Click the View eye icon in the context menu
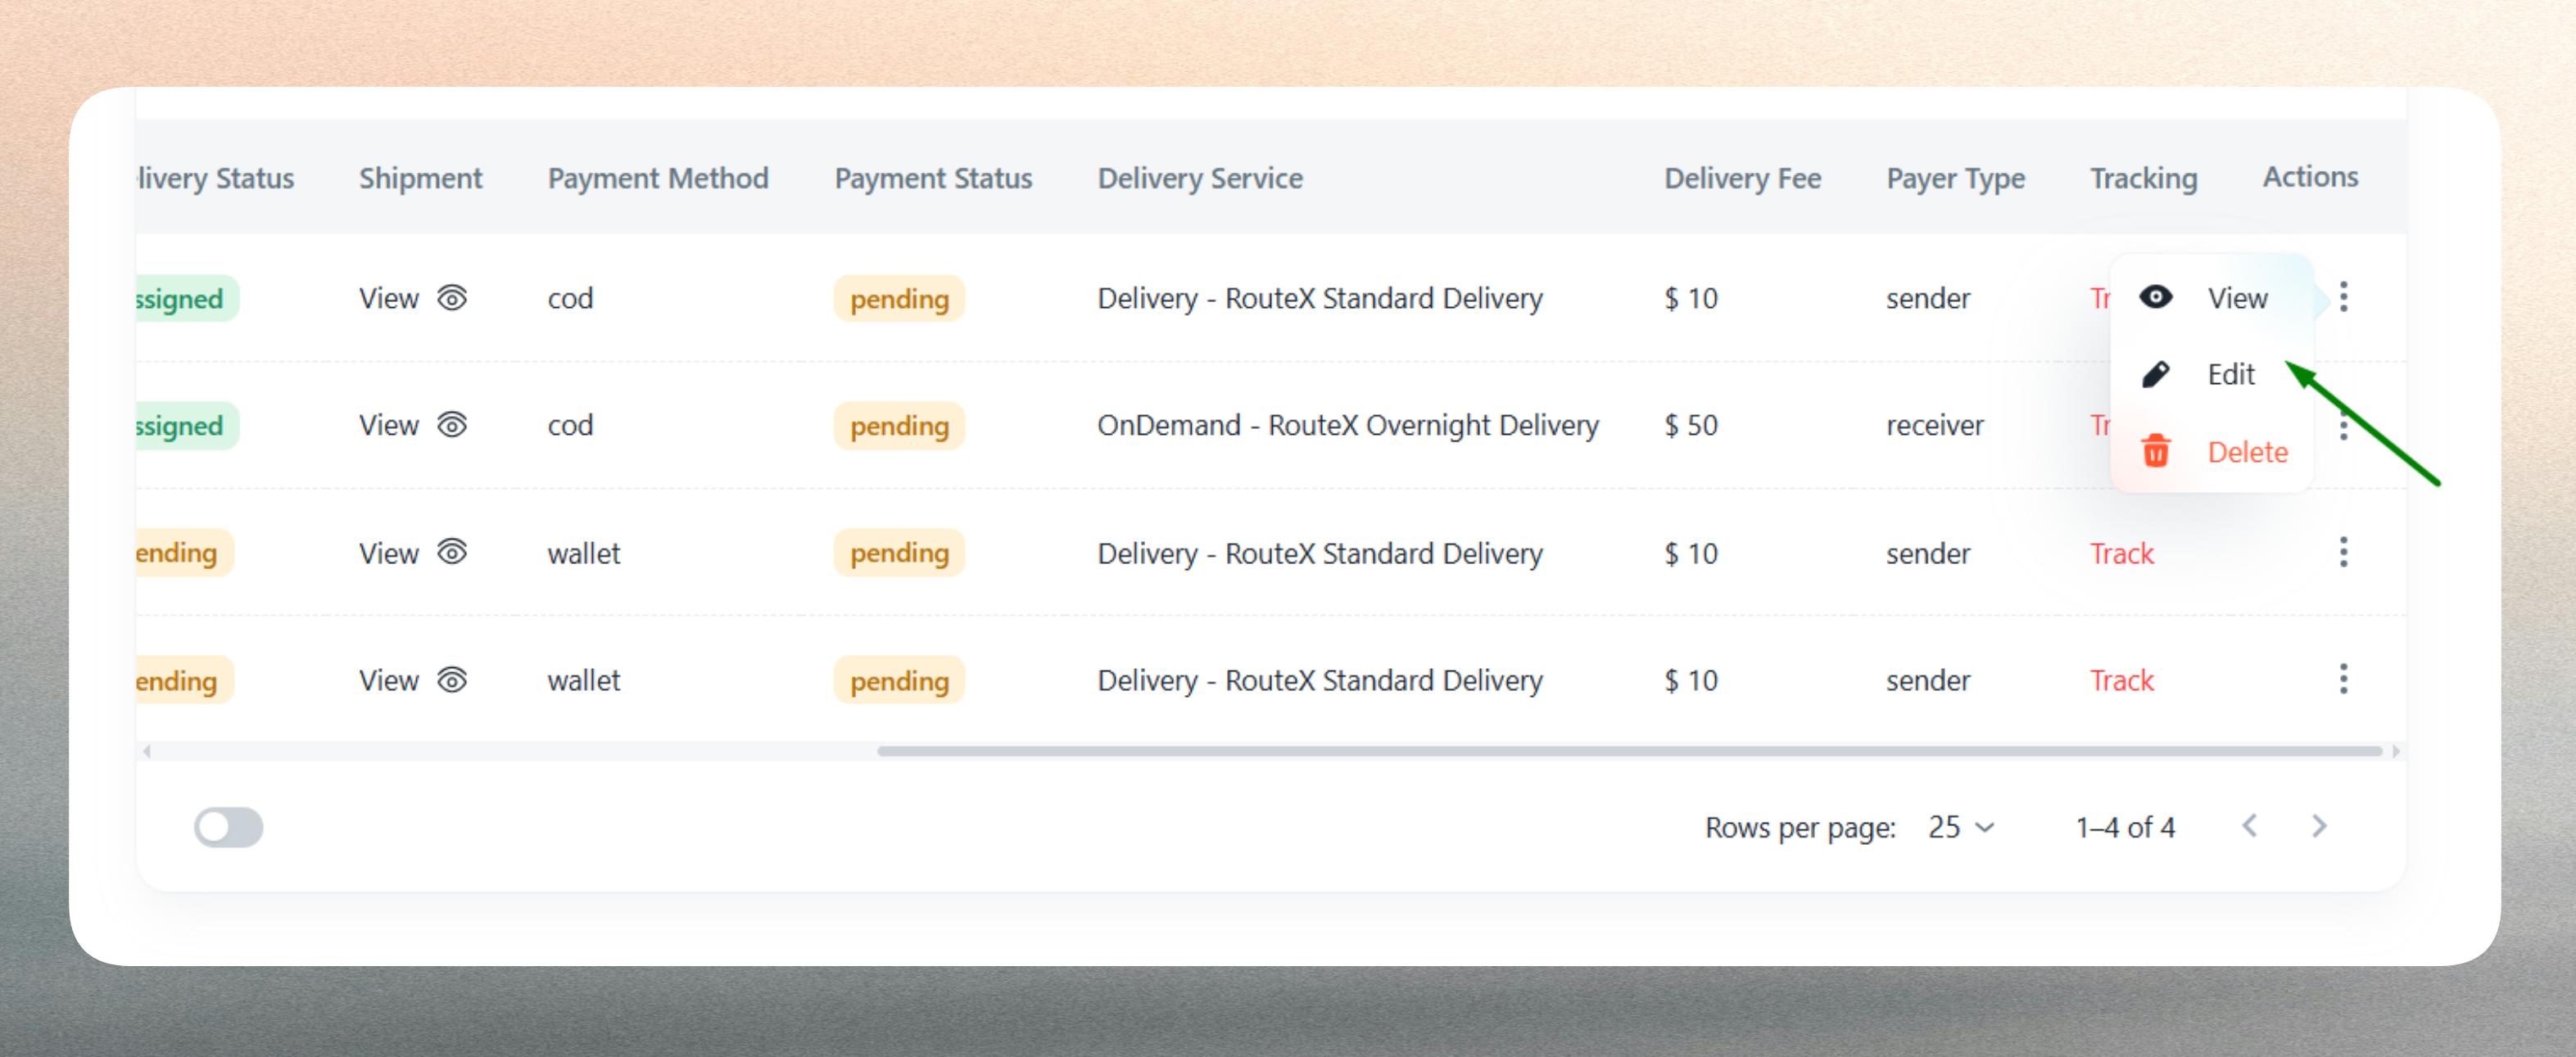 point(2157,297)
